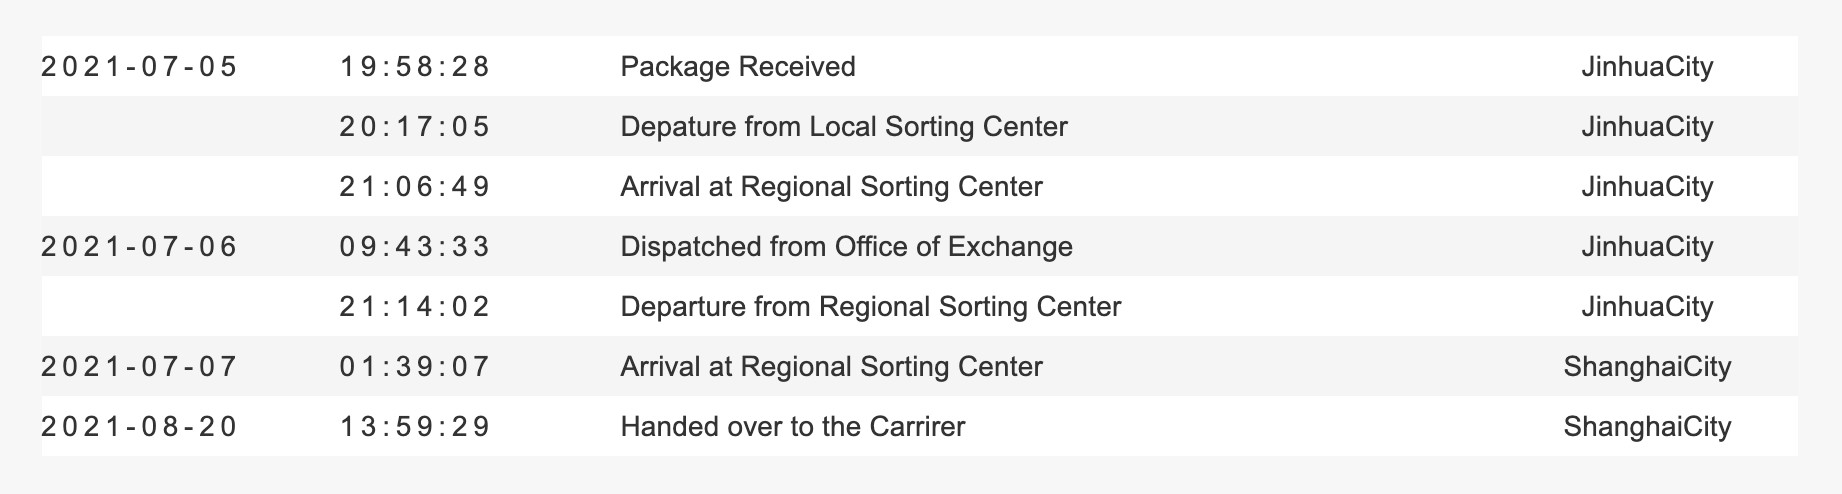Viewport: 1842px width, 494px height.
Task: Click JinhuaCity in the Package Received row
Action: (x=1647, y=67)
